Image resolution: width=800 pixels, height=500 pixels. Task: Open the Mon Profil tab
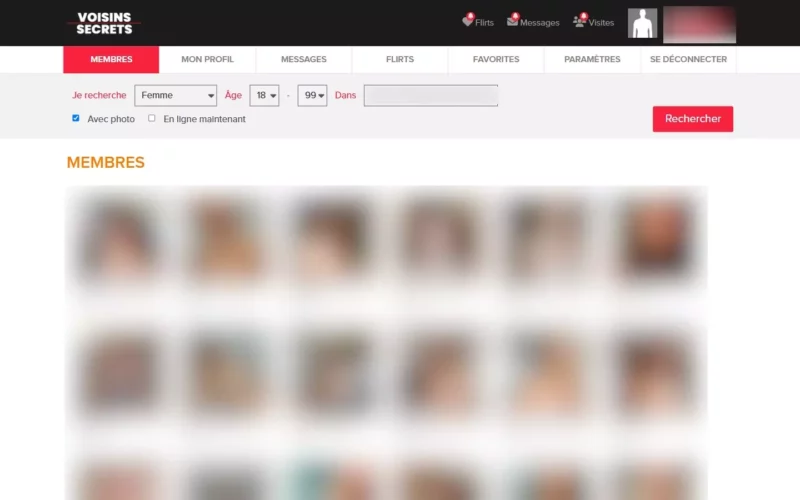click(207, 59)
